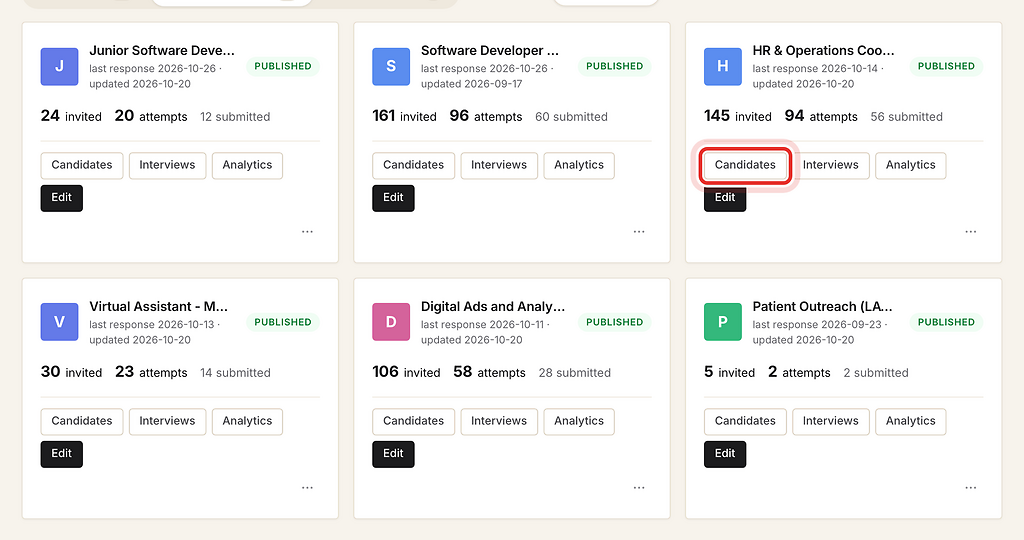This screenshot has height=540, width=1024.
Task: Open more options on Junior Software Developer card
Action: pos(307,232)
